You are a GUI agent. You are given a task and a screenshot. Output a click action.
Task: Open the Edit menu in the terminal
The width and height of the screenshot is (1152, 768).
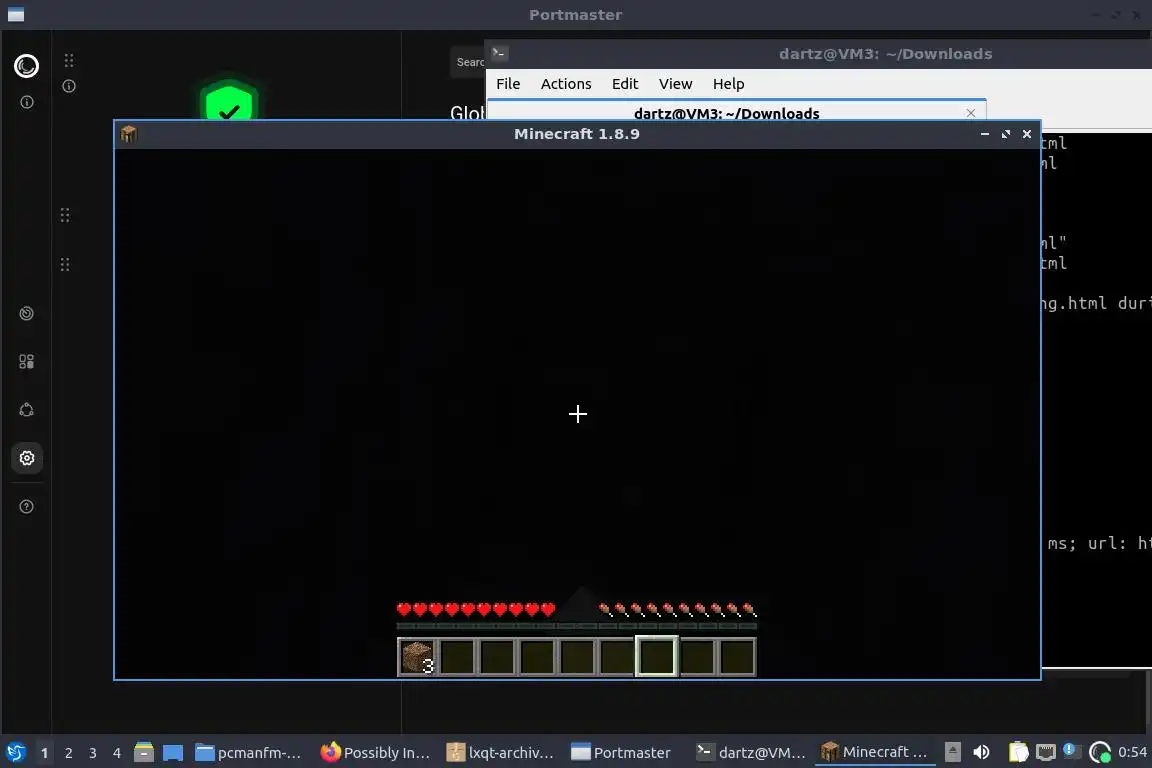point(625,84)
